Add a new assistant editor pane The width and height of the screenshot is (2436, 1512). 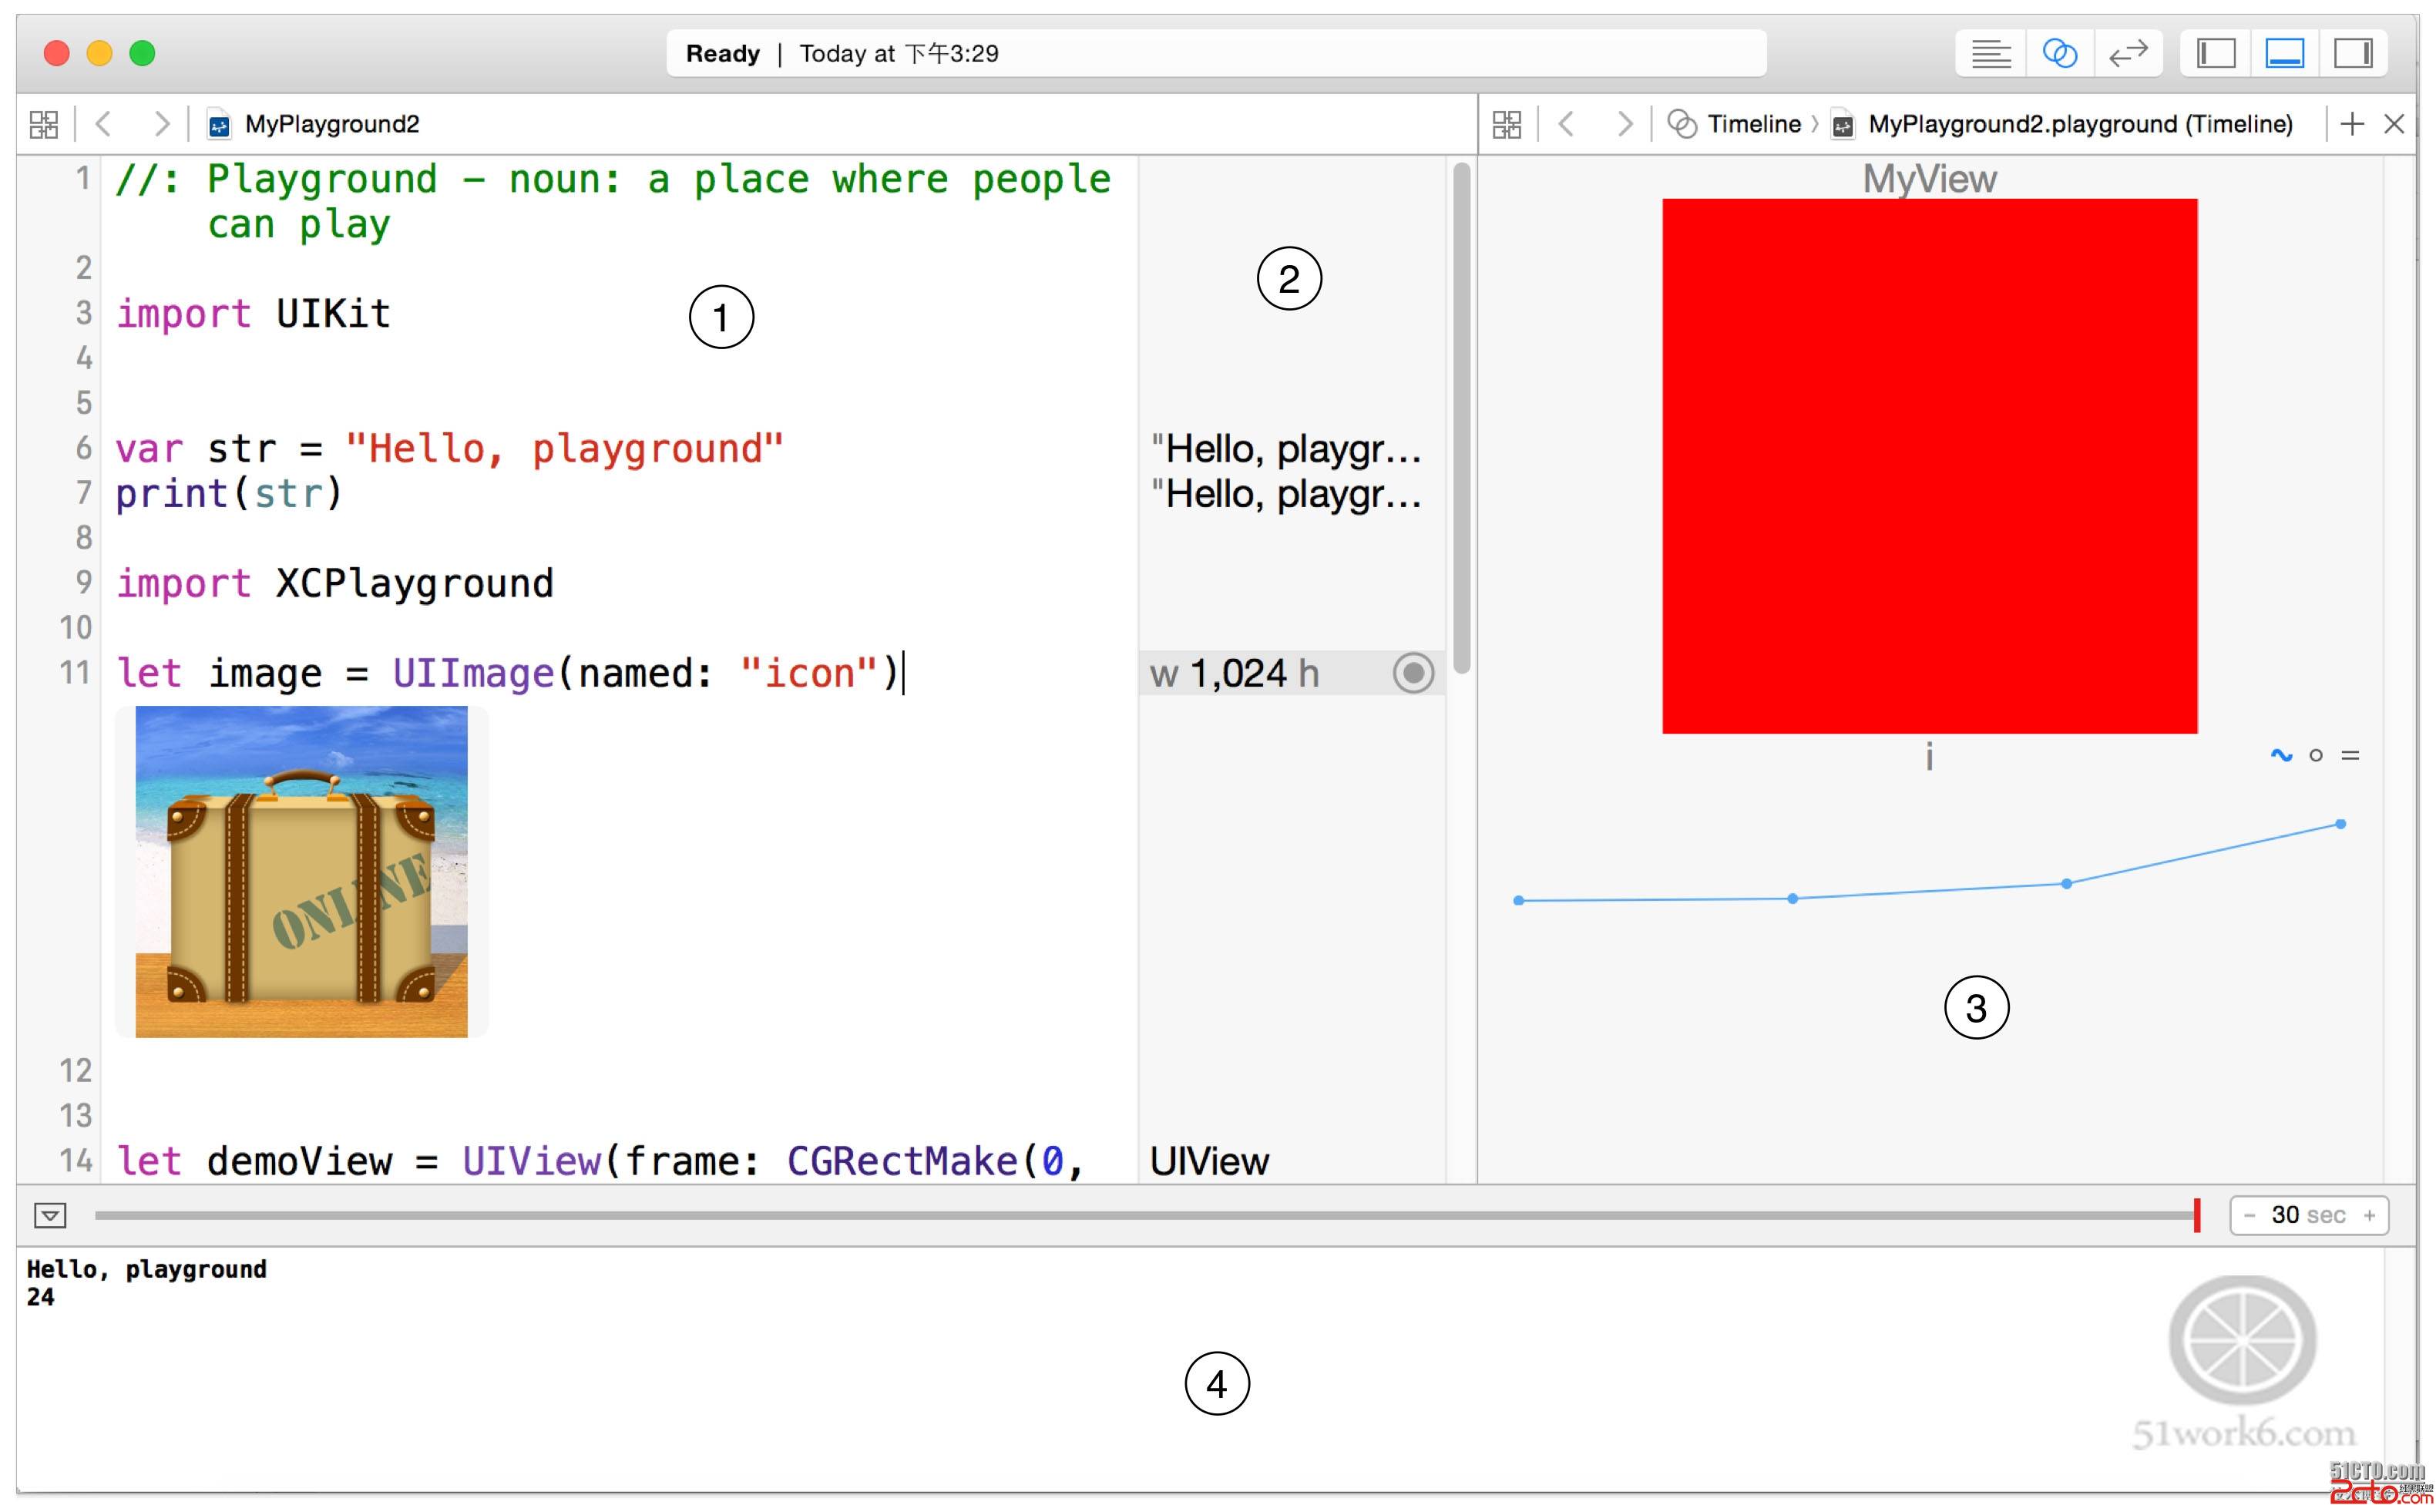pos(2352,124)
